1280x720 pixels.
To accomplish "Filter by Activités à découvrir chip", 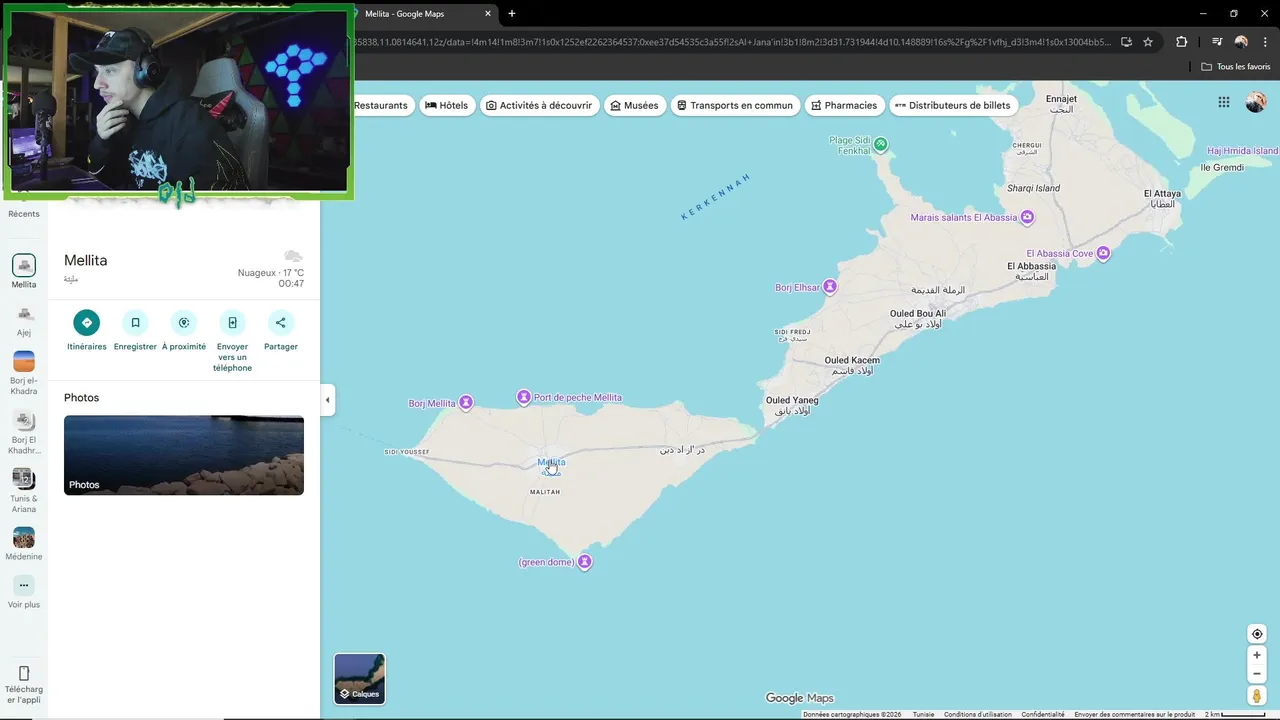I will point(539,105).
